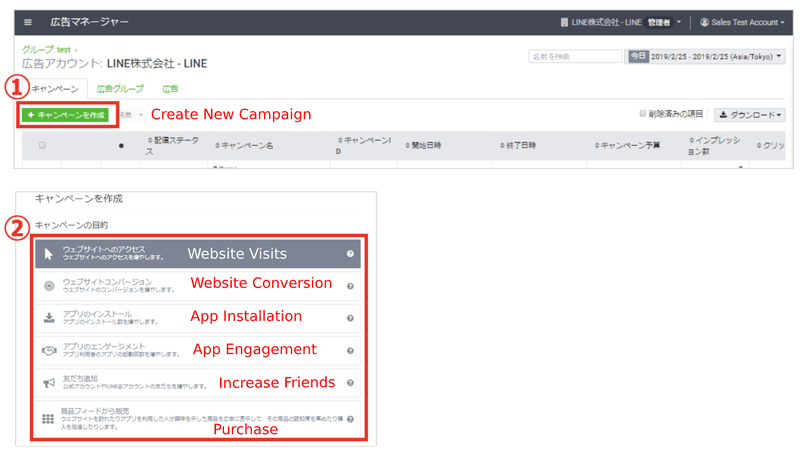Switch to the キャンペーン tab
This screenshot has height=455, width=800.
55,89
